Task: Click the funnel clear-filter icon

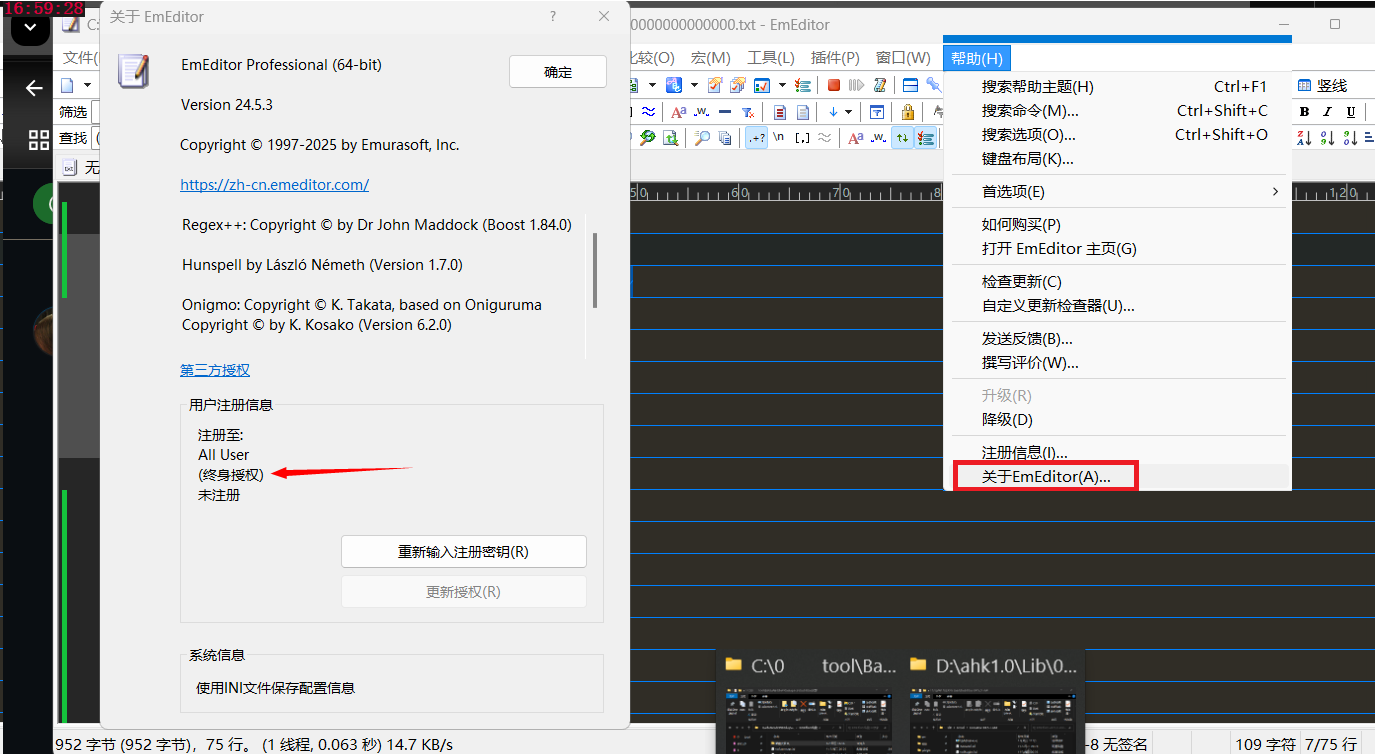Action: tap(748, 112)
